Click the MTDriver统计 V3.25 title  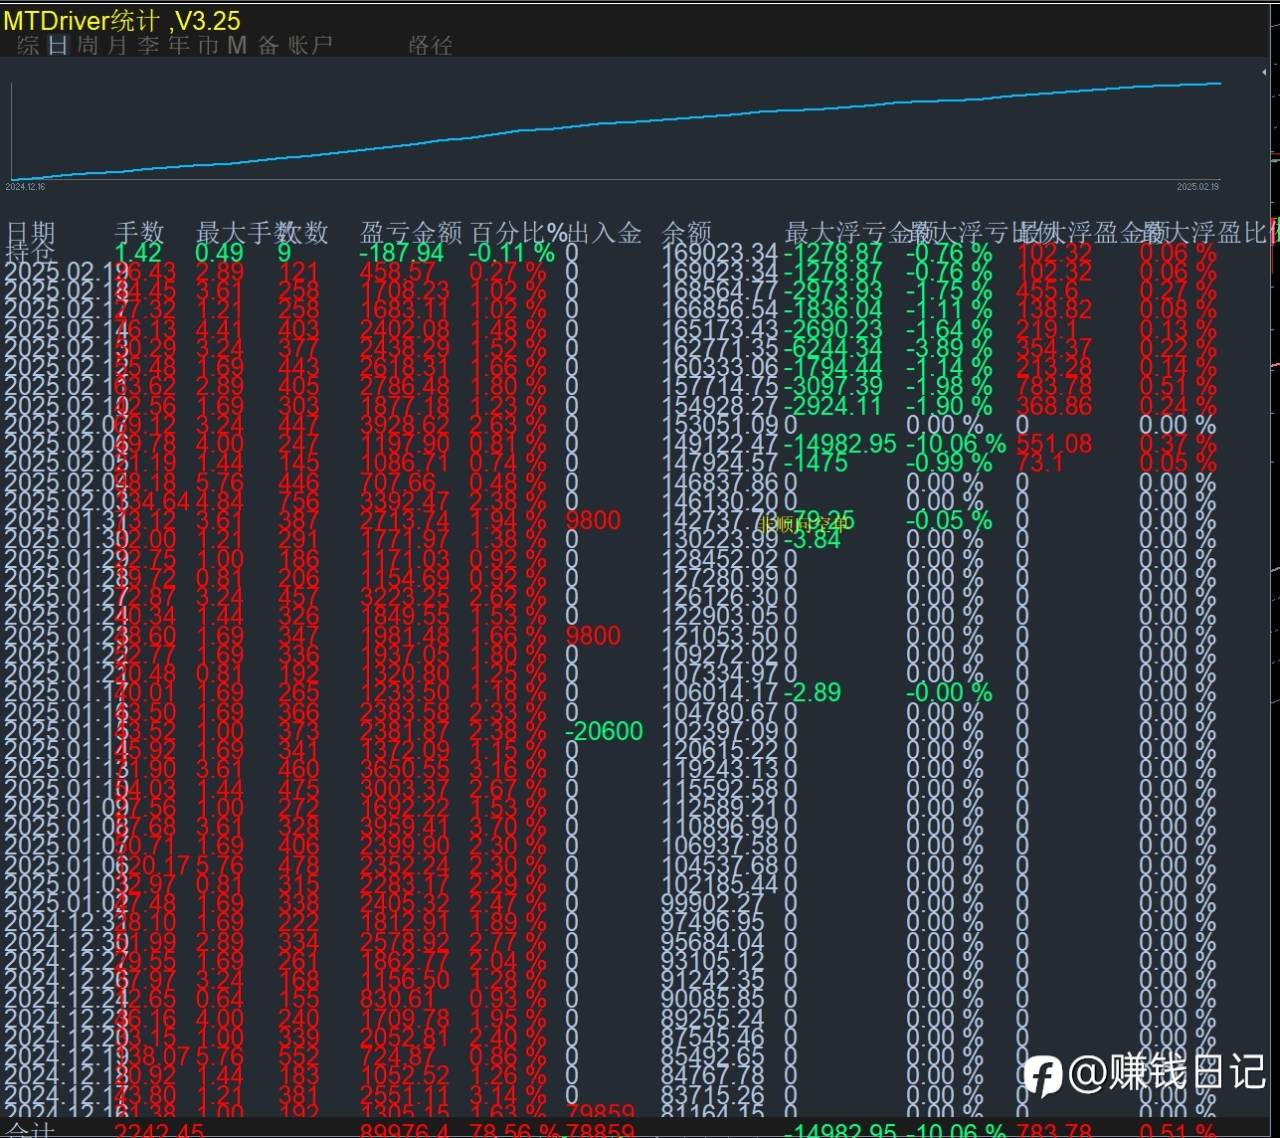pos(122,19)
